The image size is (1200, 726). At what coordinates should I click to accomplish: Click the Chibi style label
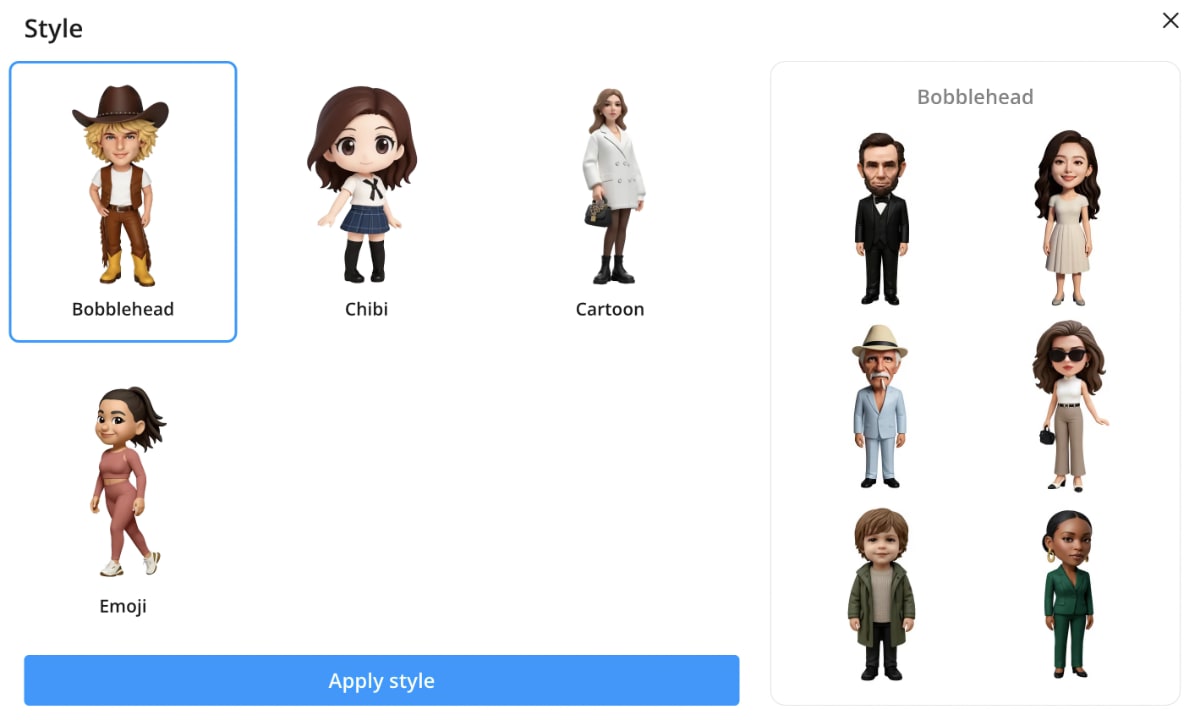(366, 309)
